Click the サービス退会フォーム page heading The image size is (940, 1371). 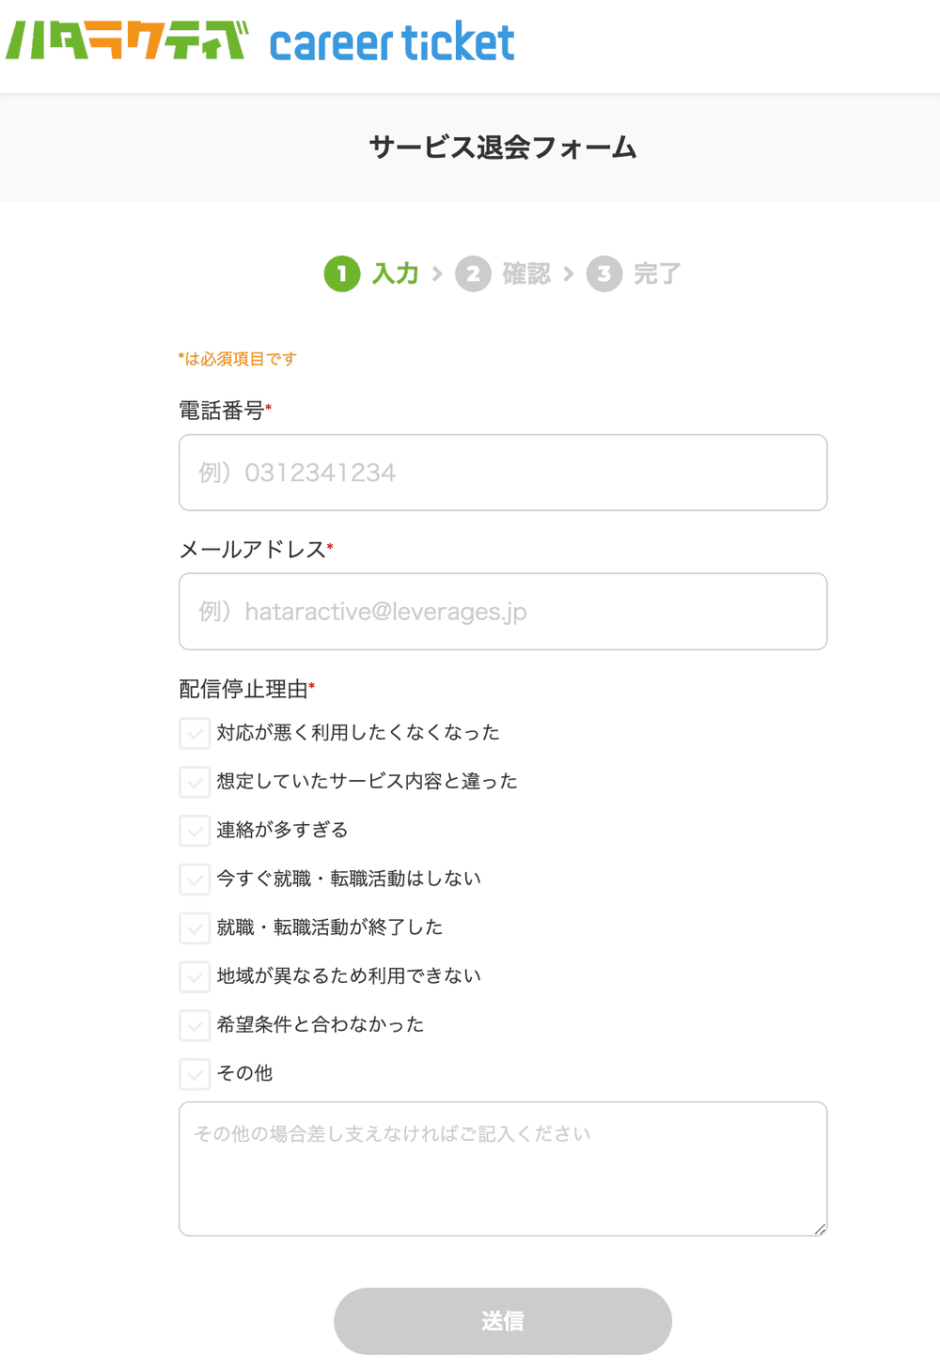(503, 147)
